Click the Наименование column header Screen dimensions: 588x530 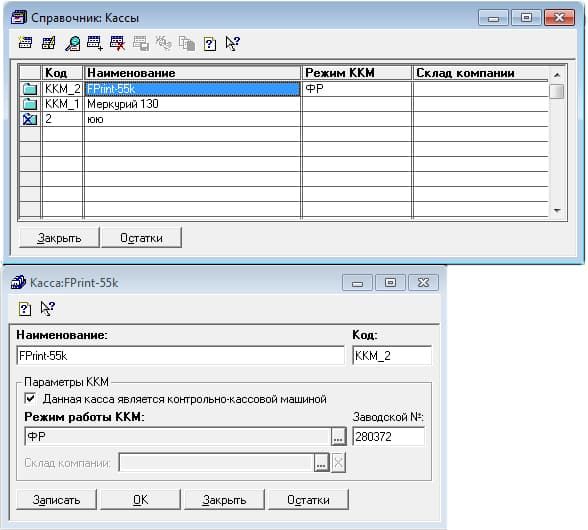coord(192,73)
